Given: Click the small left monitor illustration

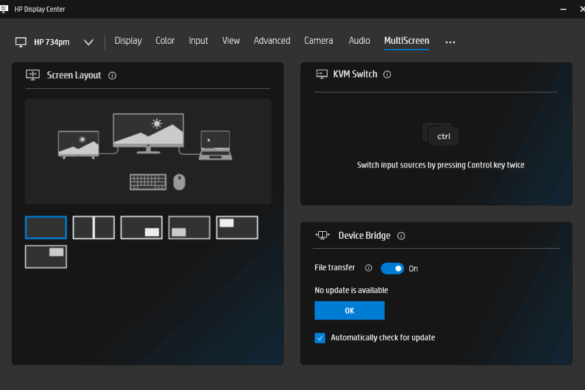Looking at the screenshot, I should tap(79, 144).
